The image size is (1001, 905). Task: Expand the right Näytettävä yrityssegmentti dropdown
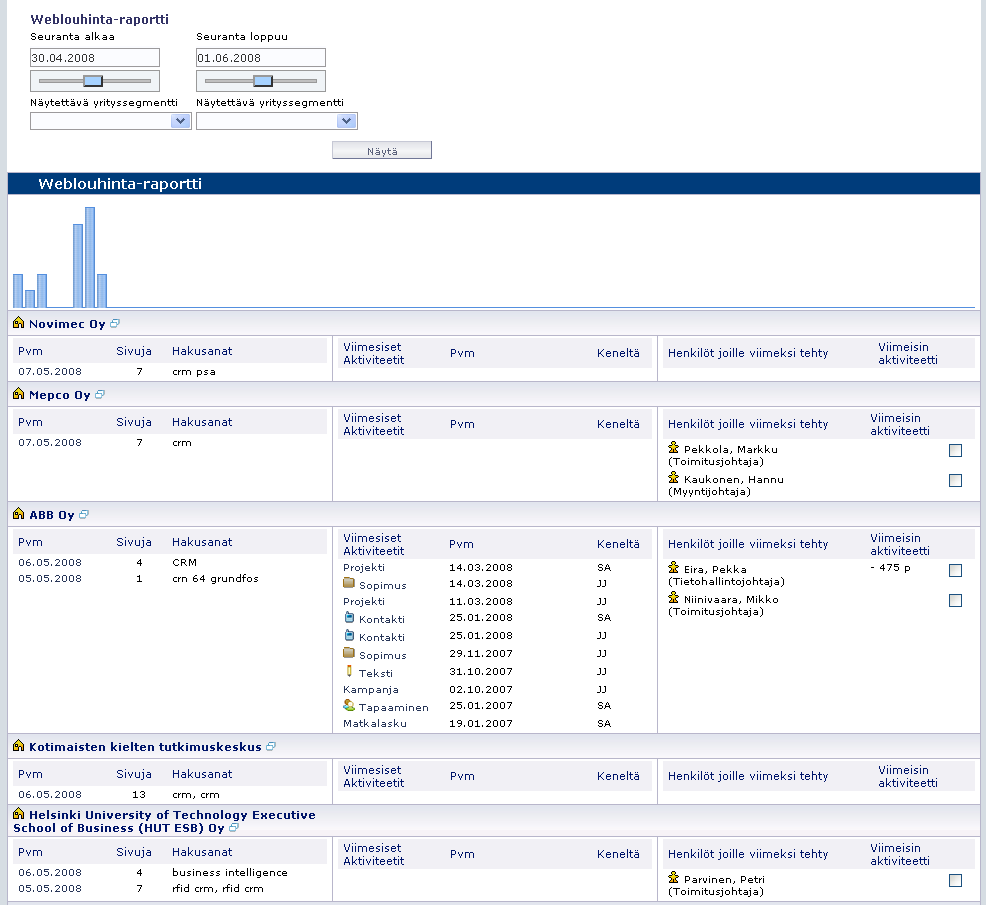click(276, 121)
